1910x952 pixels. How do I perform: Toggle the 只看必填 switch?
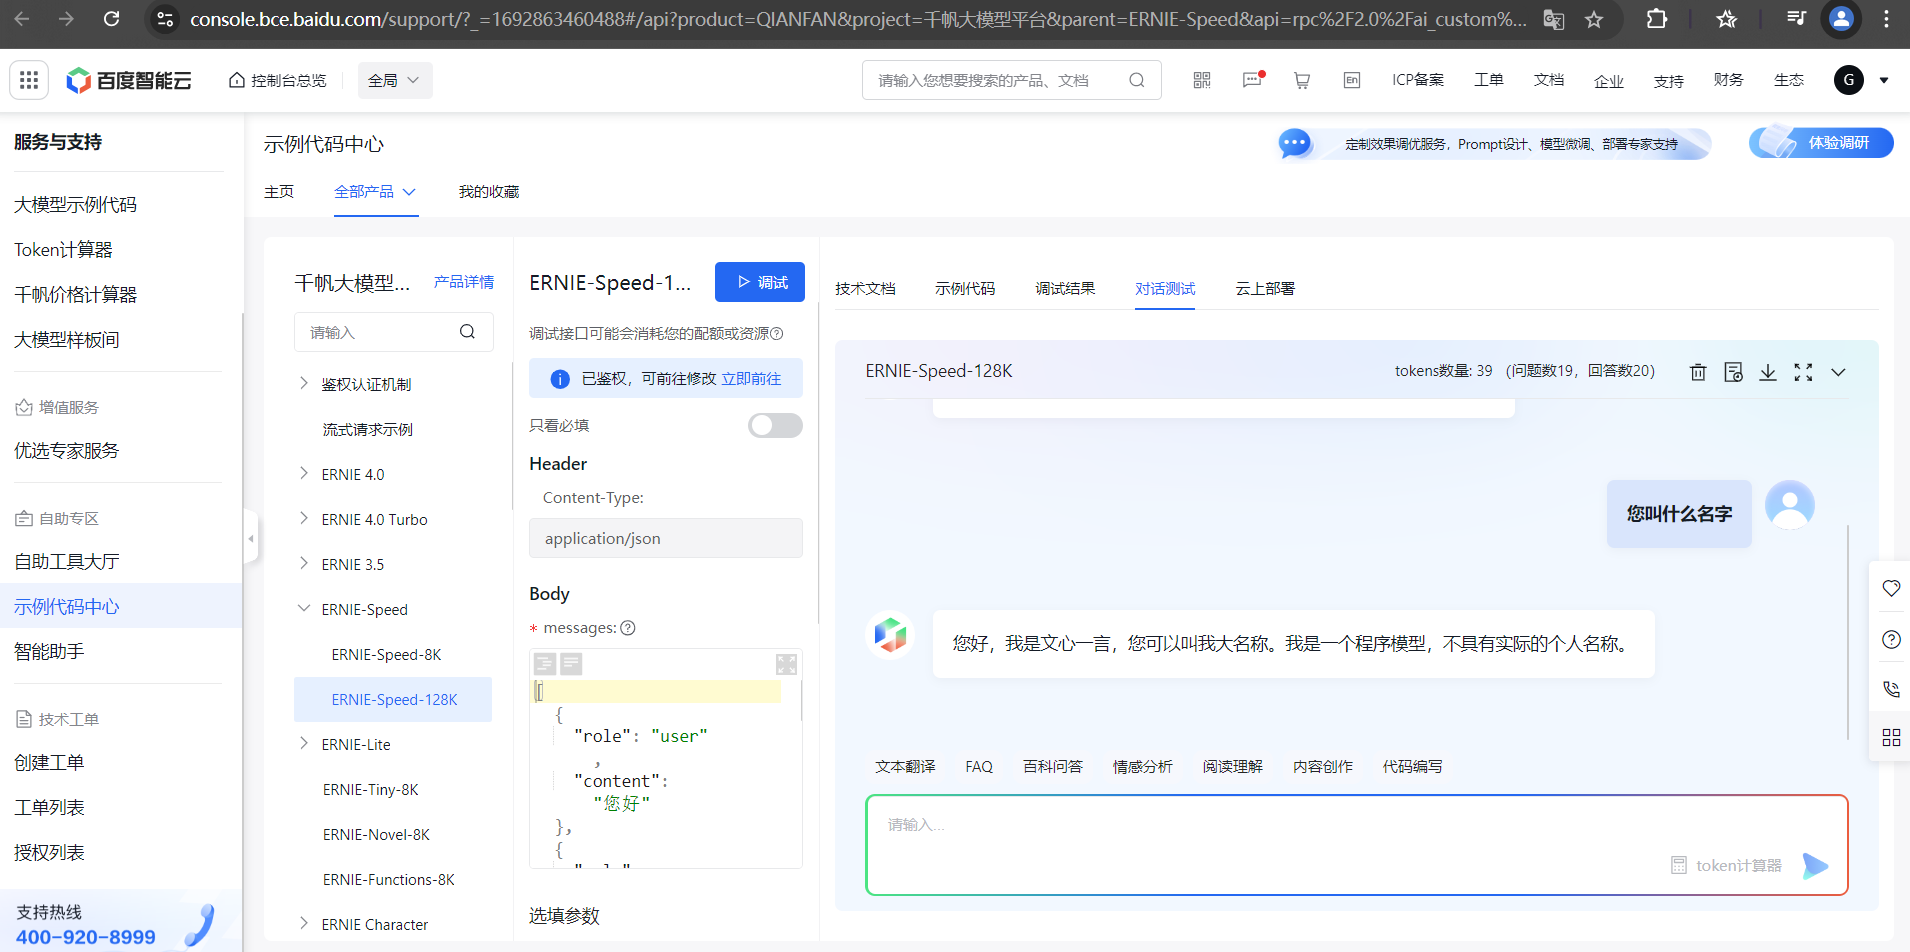(775, 425)
